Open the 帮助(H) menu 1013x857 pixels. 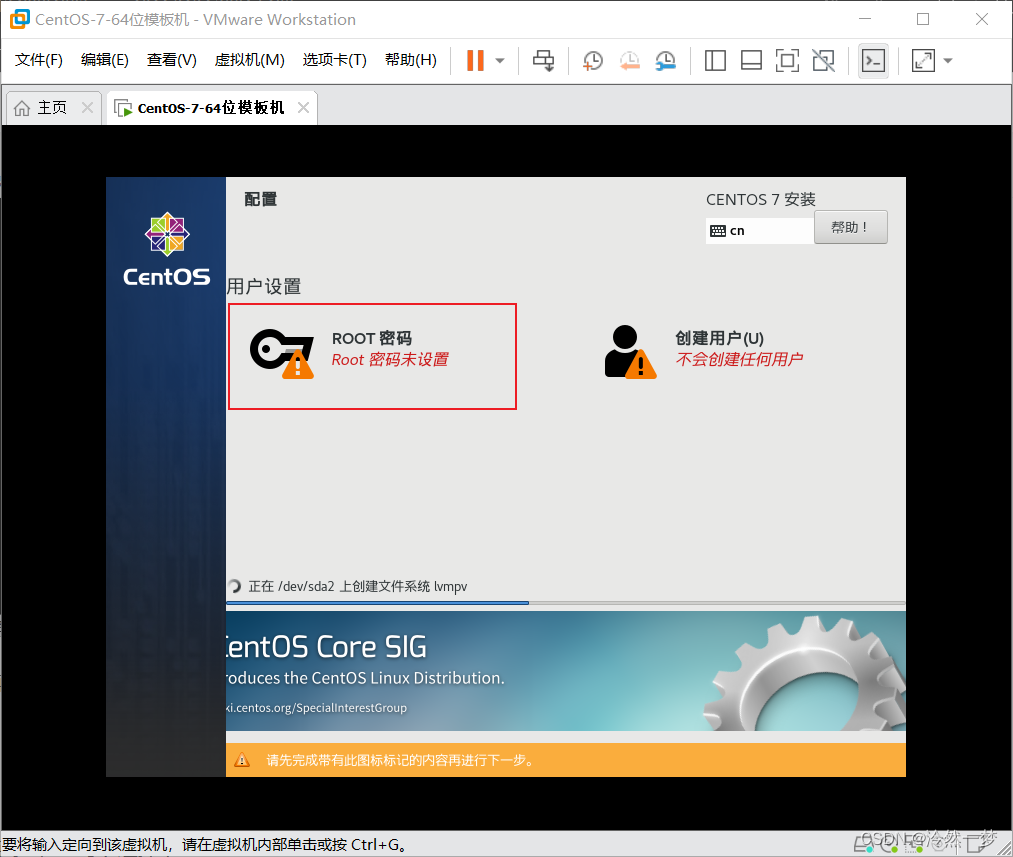(x=411, y=60)
